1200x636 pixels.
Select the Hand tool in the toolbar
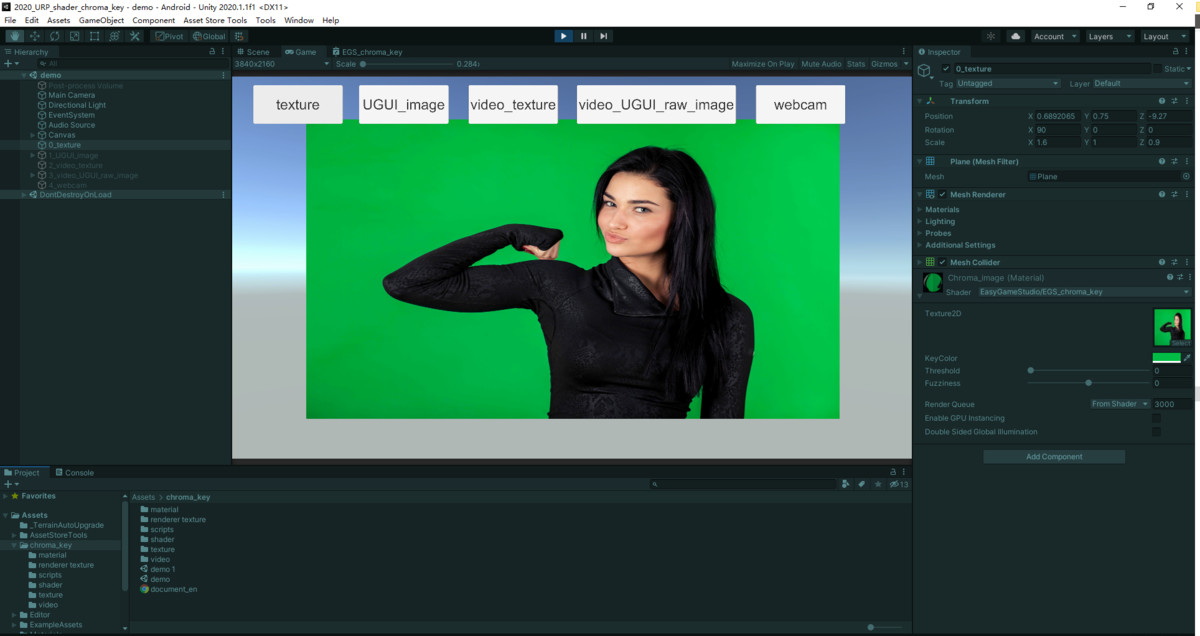pyautogui.click(x=14, y=35)
